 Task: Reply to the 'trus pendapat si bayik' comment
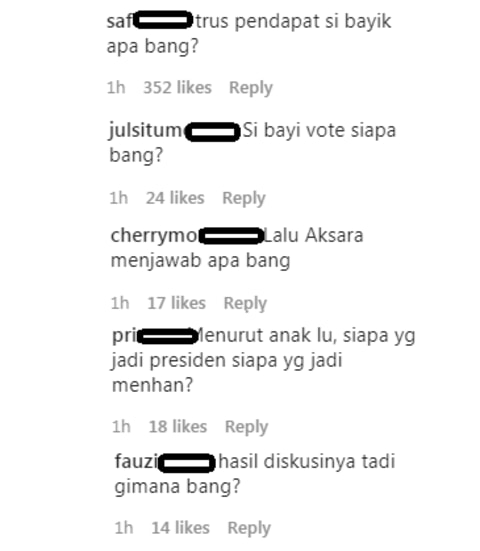pos(251,88)
